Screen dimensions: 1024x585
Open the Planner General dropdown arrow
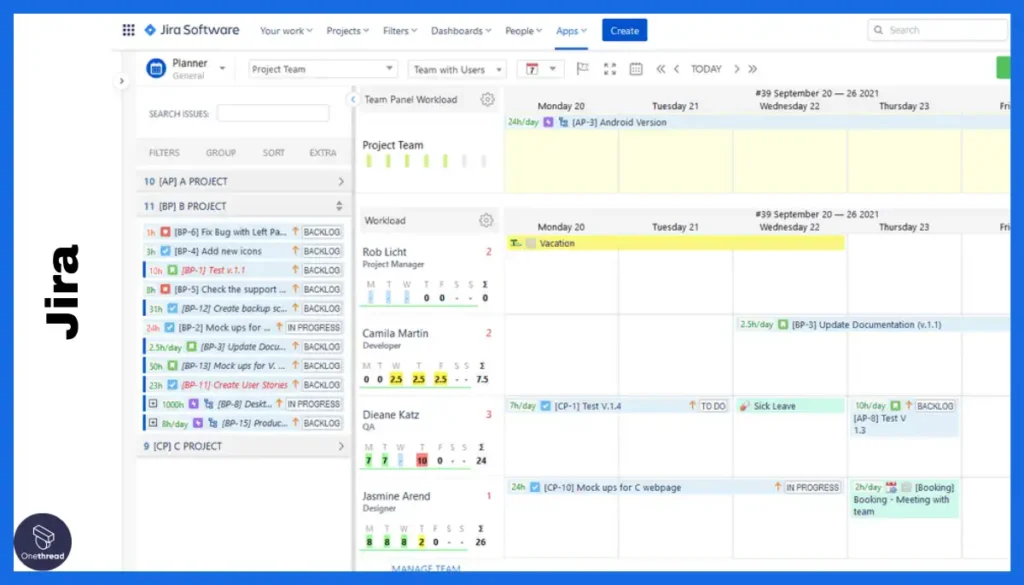click(x=222, y=69)
